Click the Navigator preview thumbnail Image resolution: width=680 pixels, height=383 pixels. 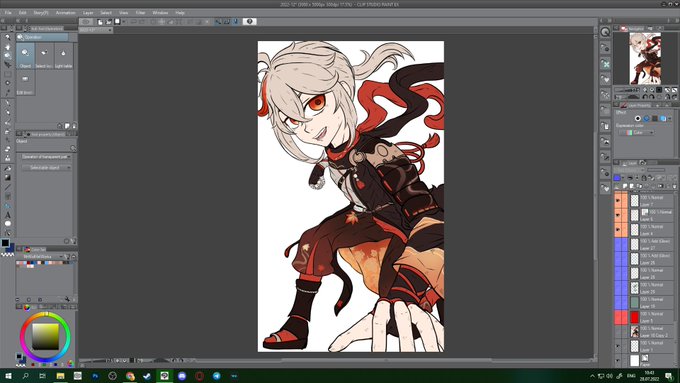[645, 58]
